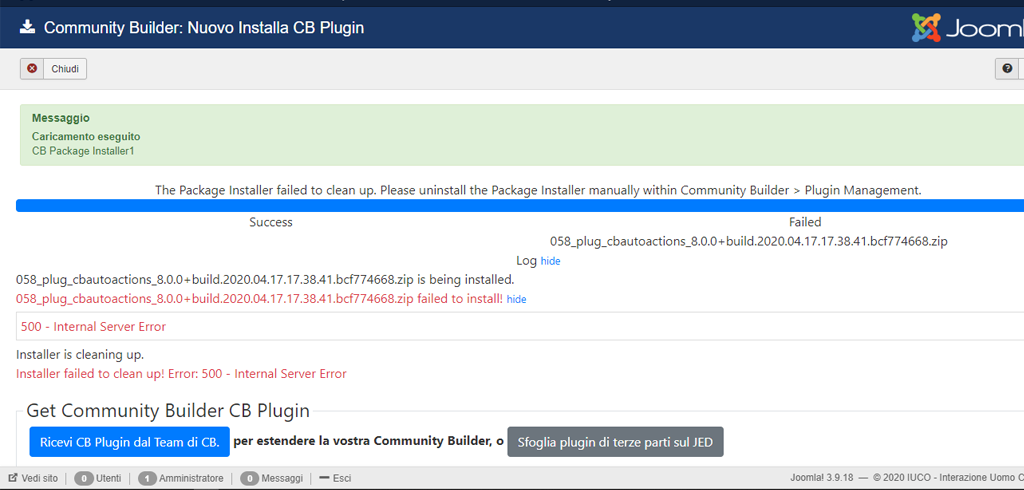
Task: Click the CB Package Installer1 text
Action: click(83, 151)
